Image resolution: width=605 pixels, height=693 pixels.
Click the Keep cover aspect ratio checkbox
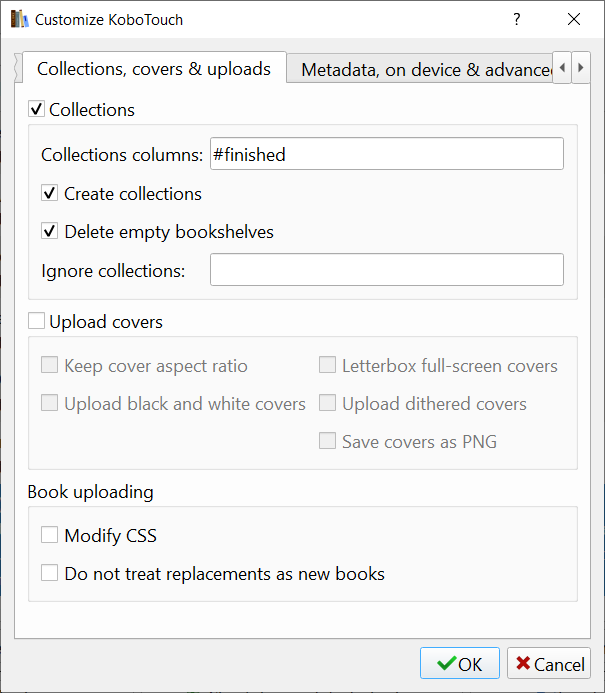pyautogui.click(x=49, y=366)
